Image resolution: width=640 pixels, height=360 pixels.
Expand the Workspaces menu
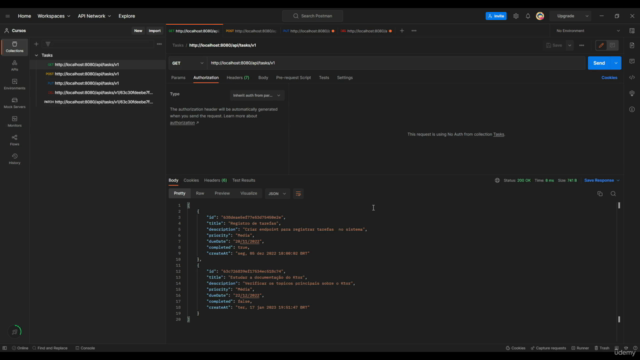[53, 16]
